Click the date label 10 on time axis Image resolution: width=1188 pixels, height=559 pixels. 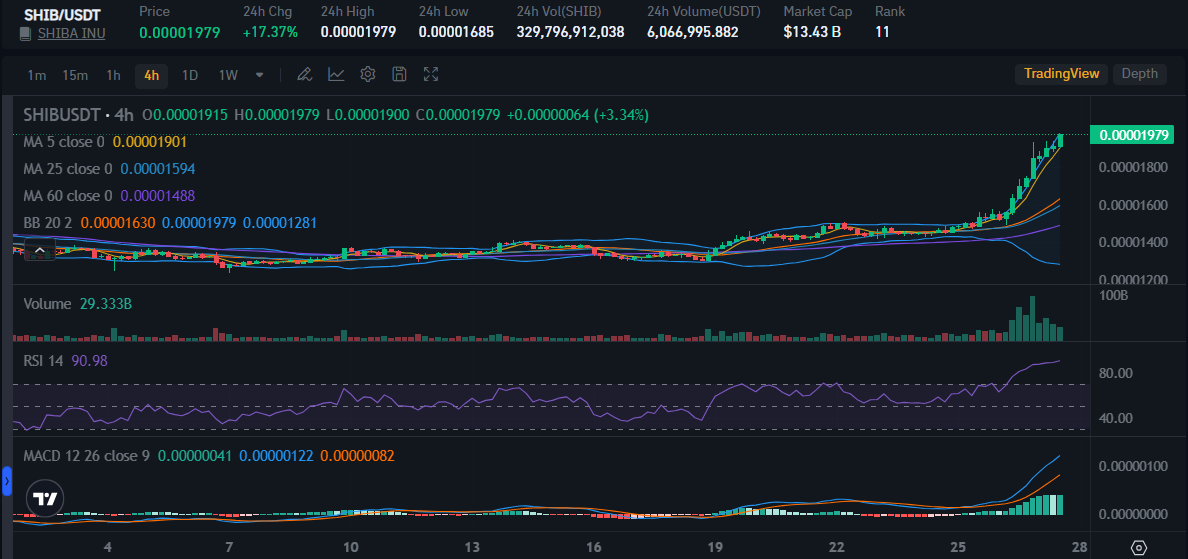click(350, 547)
